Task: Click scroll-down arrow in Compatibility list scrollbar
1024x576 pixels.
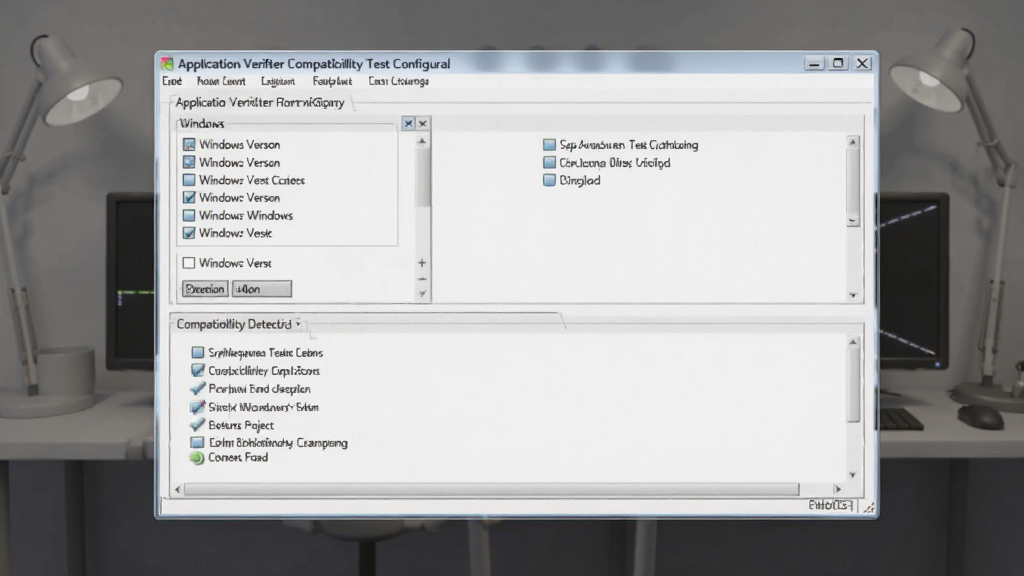Action: [852, 475]
